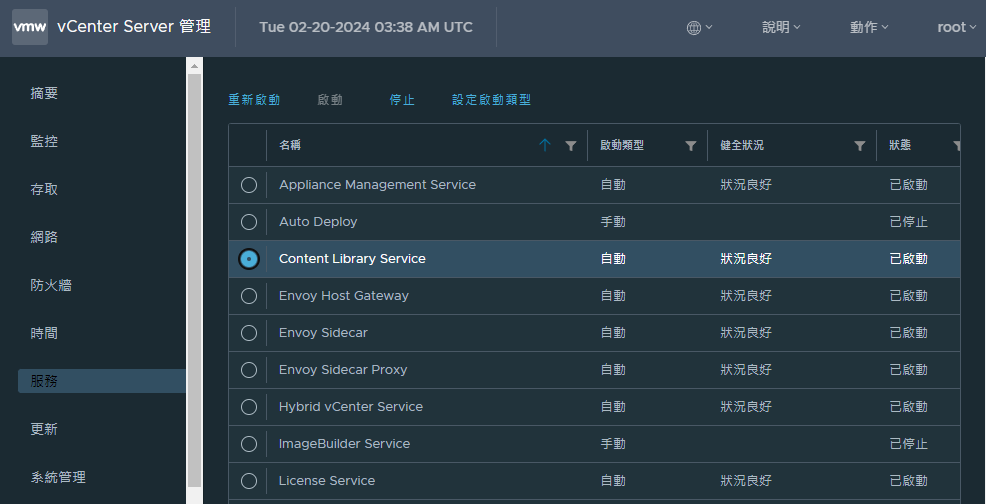Click the Envoy Sidecar Proxy name
The height and width of the screenshot is (504, 986).
coord(343,369)
